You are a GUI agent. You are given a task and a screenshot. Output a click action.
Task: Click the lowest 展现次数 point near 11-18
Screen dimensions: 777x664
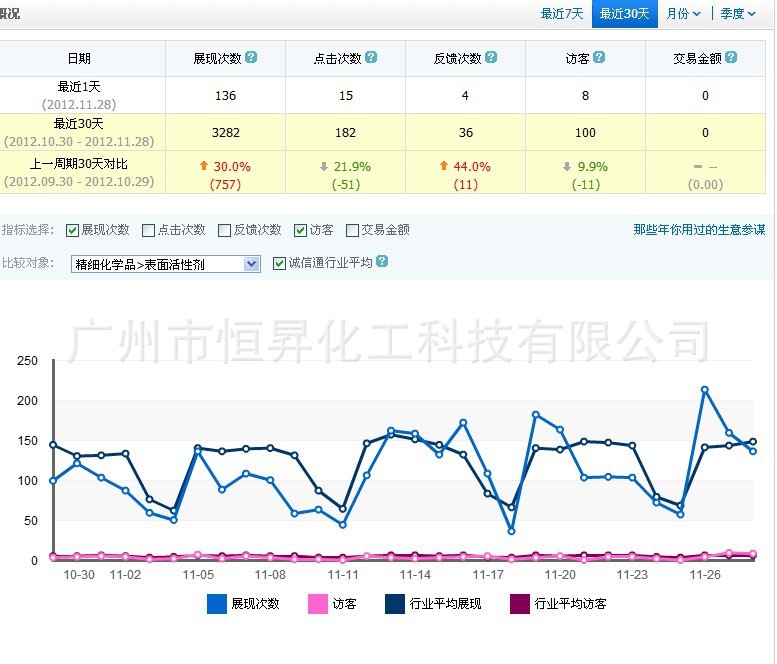(x=511, y=531)
